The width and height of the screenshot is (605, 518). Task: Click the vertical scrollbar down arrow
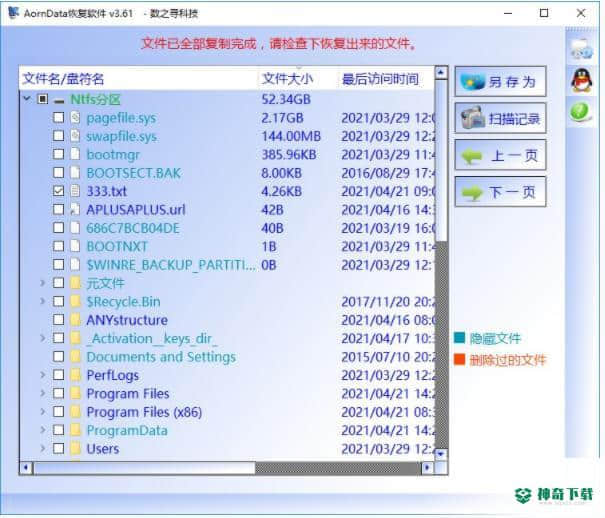(x=441, y=454)
